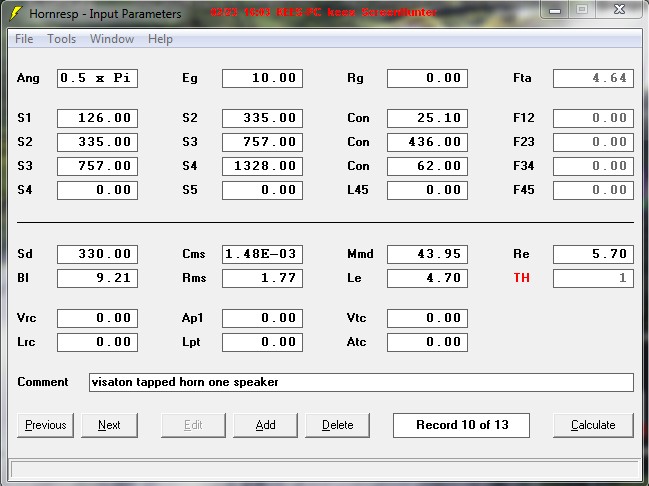Image resolution: width=649 pixels, height=486 pixels.
Task: Minimize the Hornresp window
Action: [x=555, y=10]
